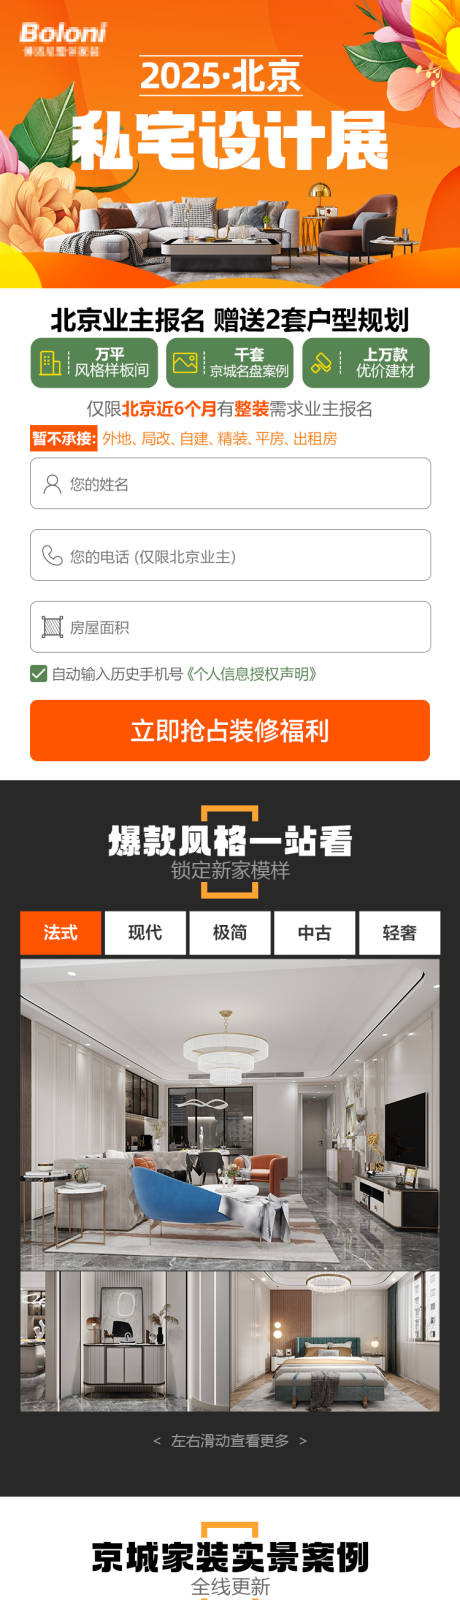Click the person icon in the name field
Viewport: 460px width, 1600px height.
(x=52, y=484)
